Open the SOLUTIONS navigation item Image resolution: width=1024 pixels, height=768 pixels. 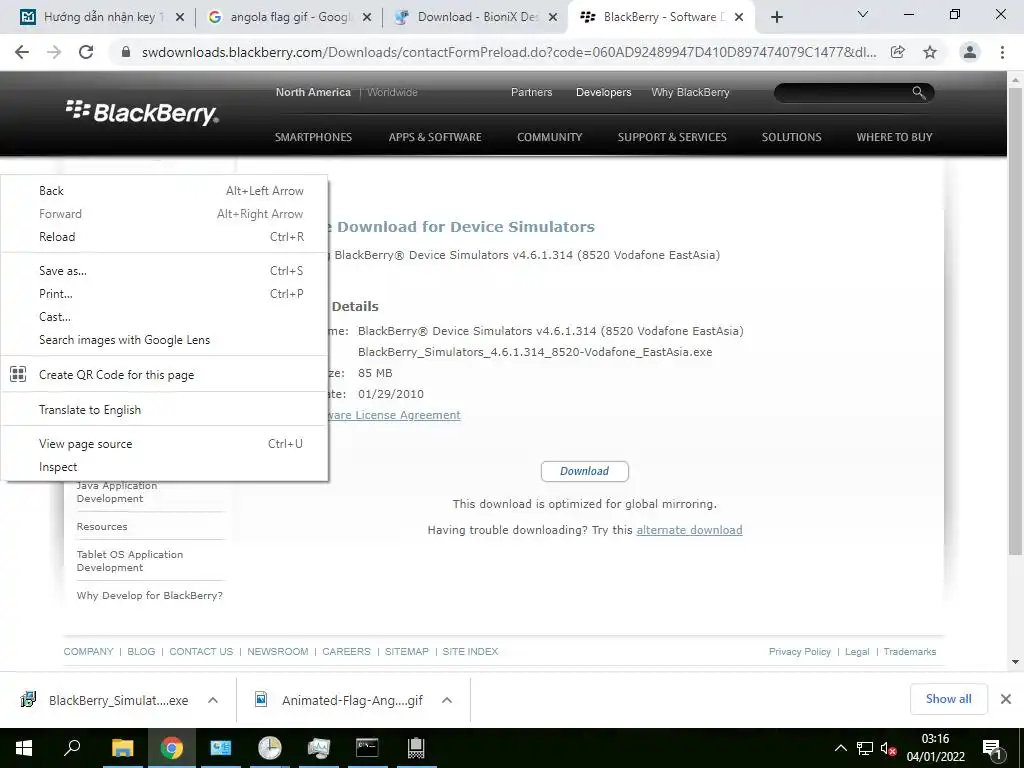792,137
